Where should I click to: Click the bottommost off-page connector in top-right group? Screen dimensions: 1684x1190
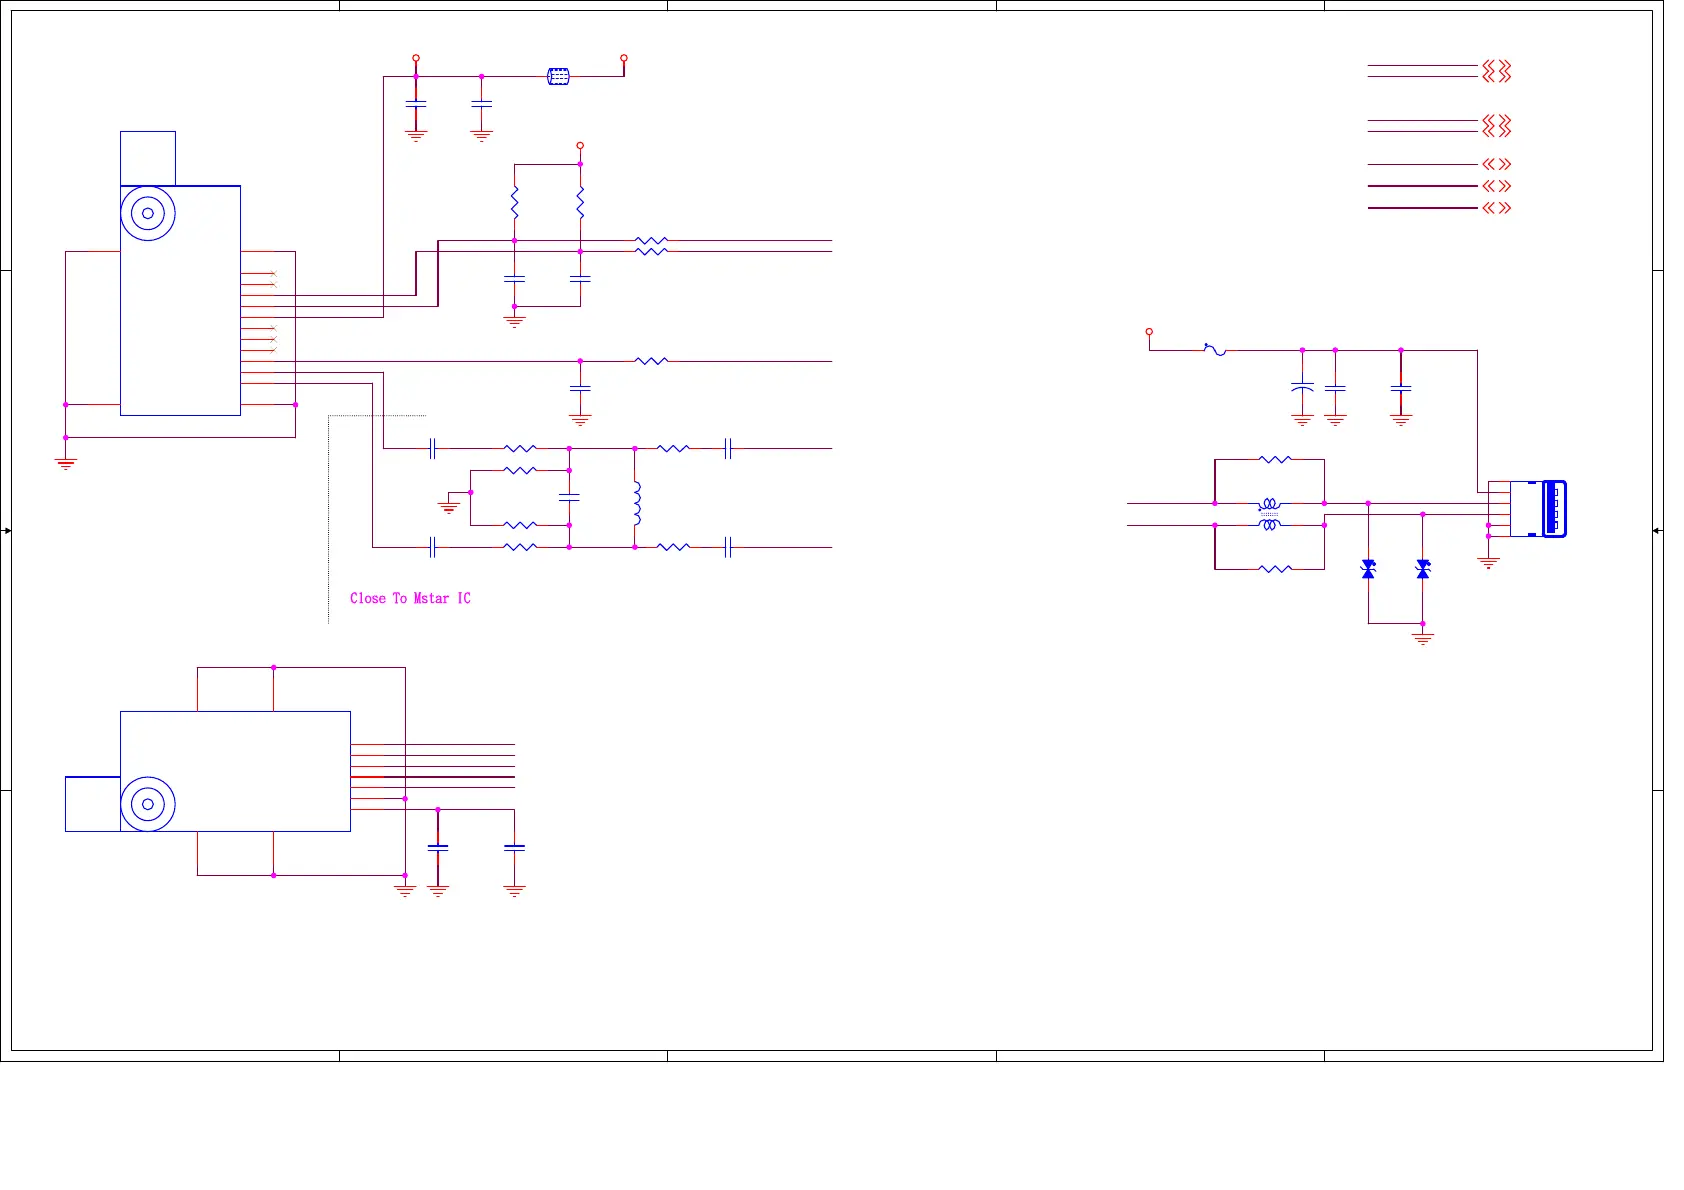(x=1496, y=208)
